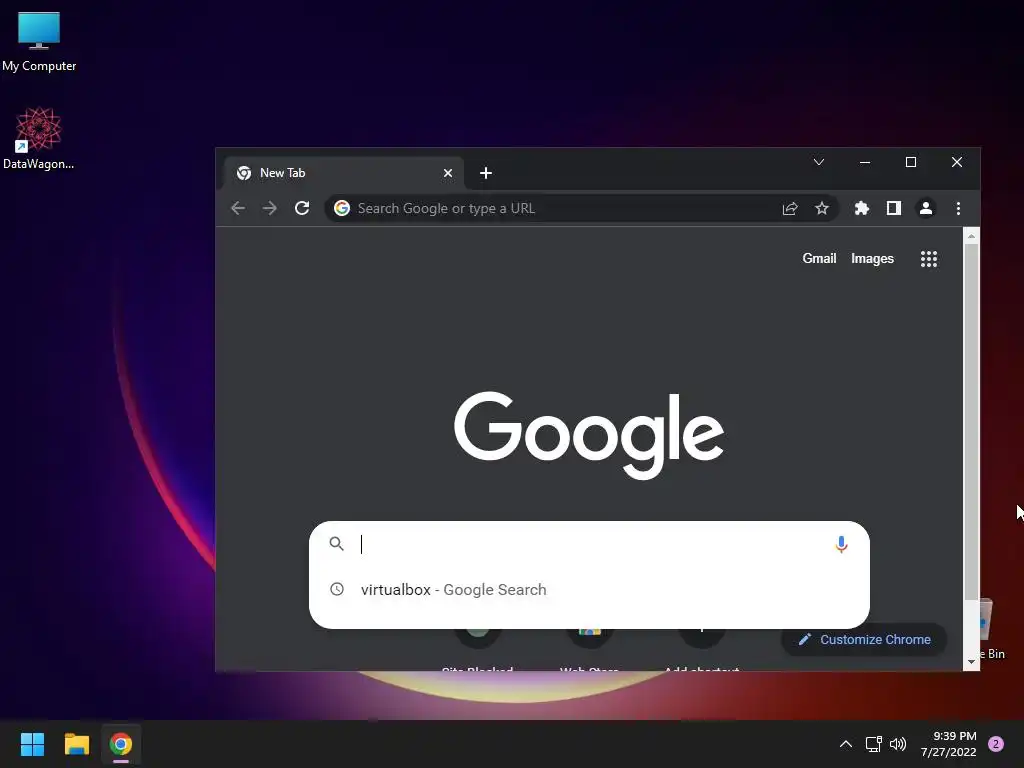1024x768 pixels.
Task: Click the page scrollbar thumb
Action: [971, 421]
